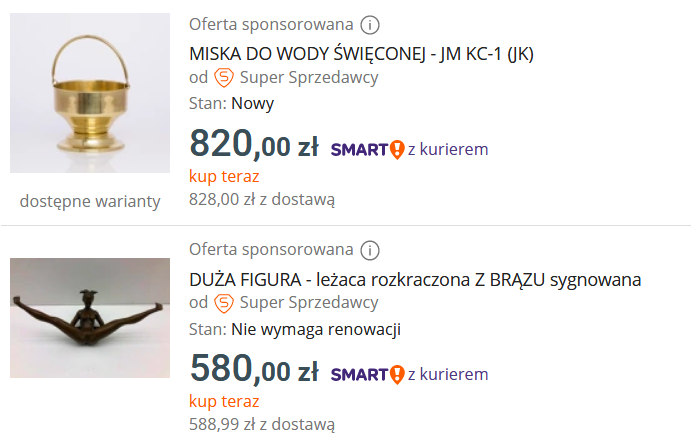Click first Oferta sponsorowana label
691x445 pixels.
[x=271, y=25]
